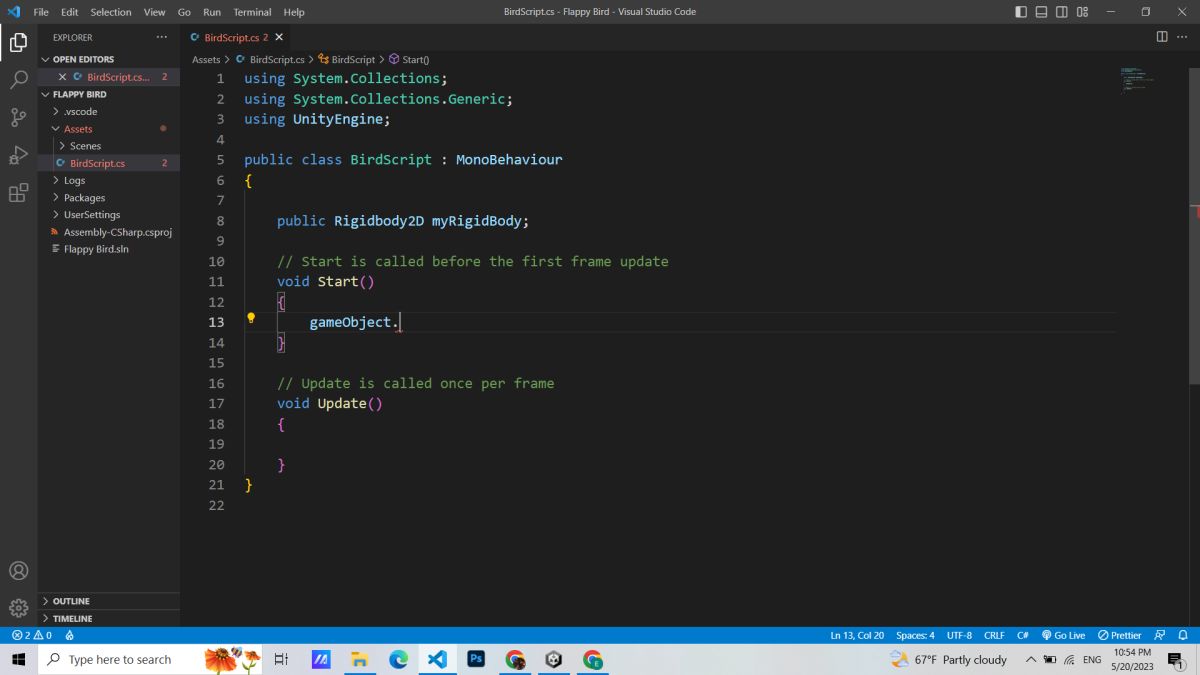1200x675 pixels.
Task: Click the Prettier status bar button
Action: [x=1119, y=635]
